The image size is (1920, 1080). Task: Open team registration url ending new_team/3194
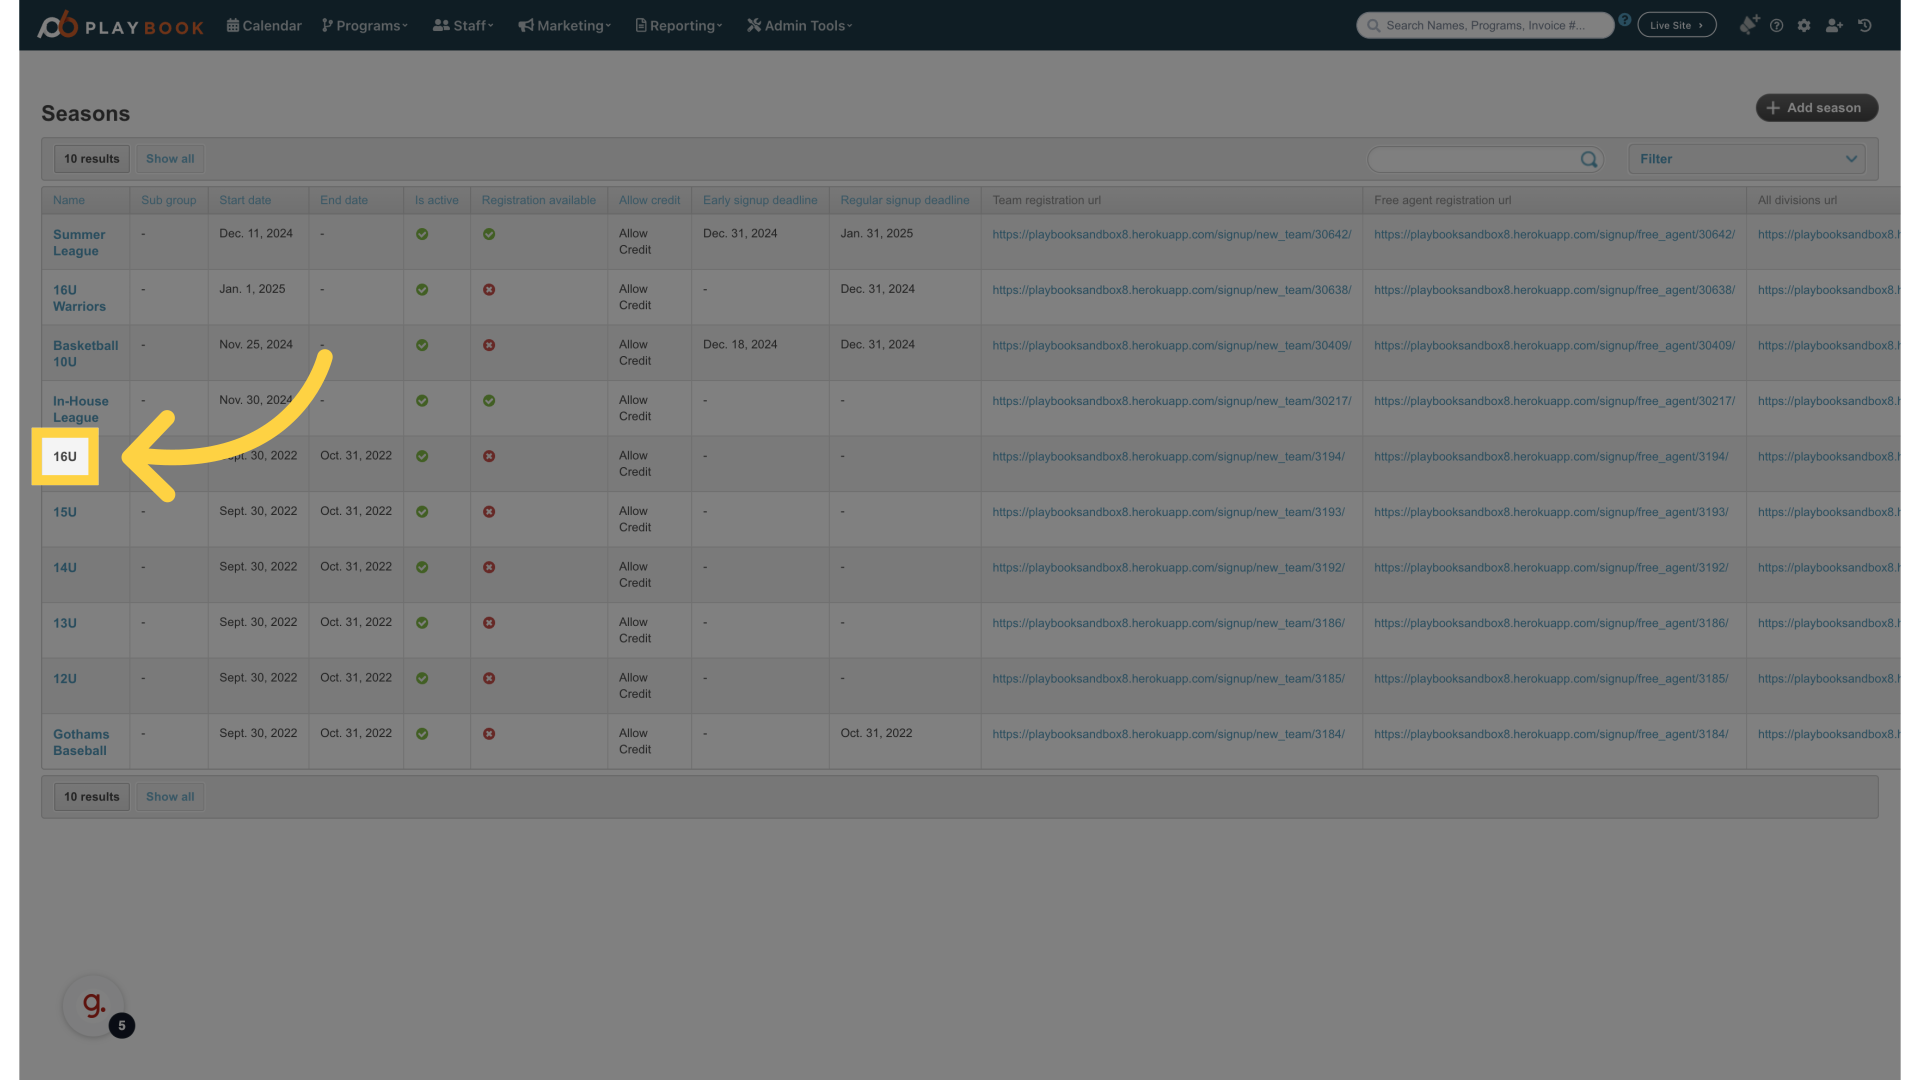pyautogui.click(x=1169, y=457)
